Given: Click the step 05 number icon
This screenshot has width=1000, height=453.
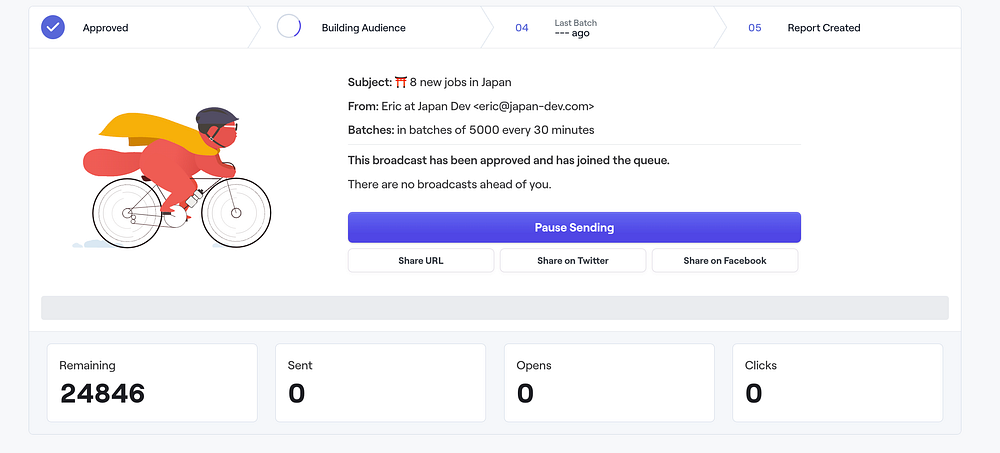Looking at the screenshot, I should click(755, 28).
